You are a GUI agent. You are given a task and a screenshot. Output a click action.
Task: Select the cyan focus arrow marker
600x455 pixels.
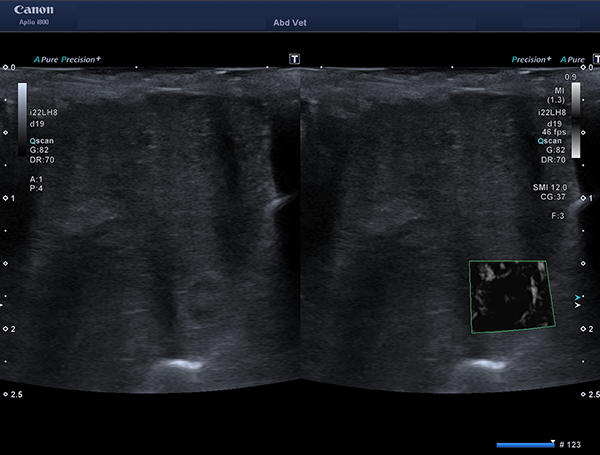coord(577,297)
